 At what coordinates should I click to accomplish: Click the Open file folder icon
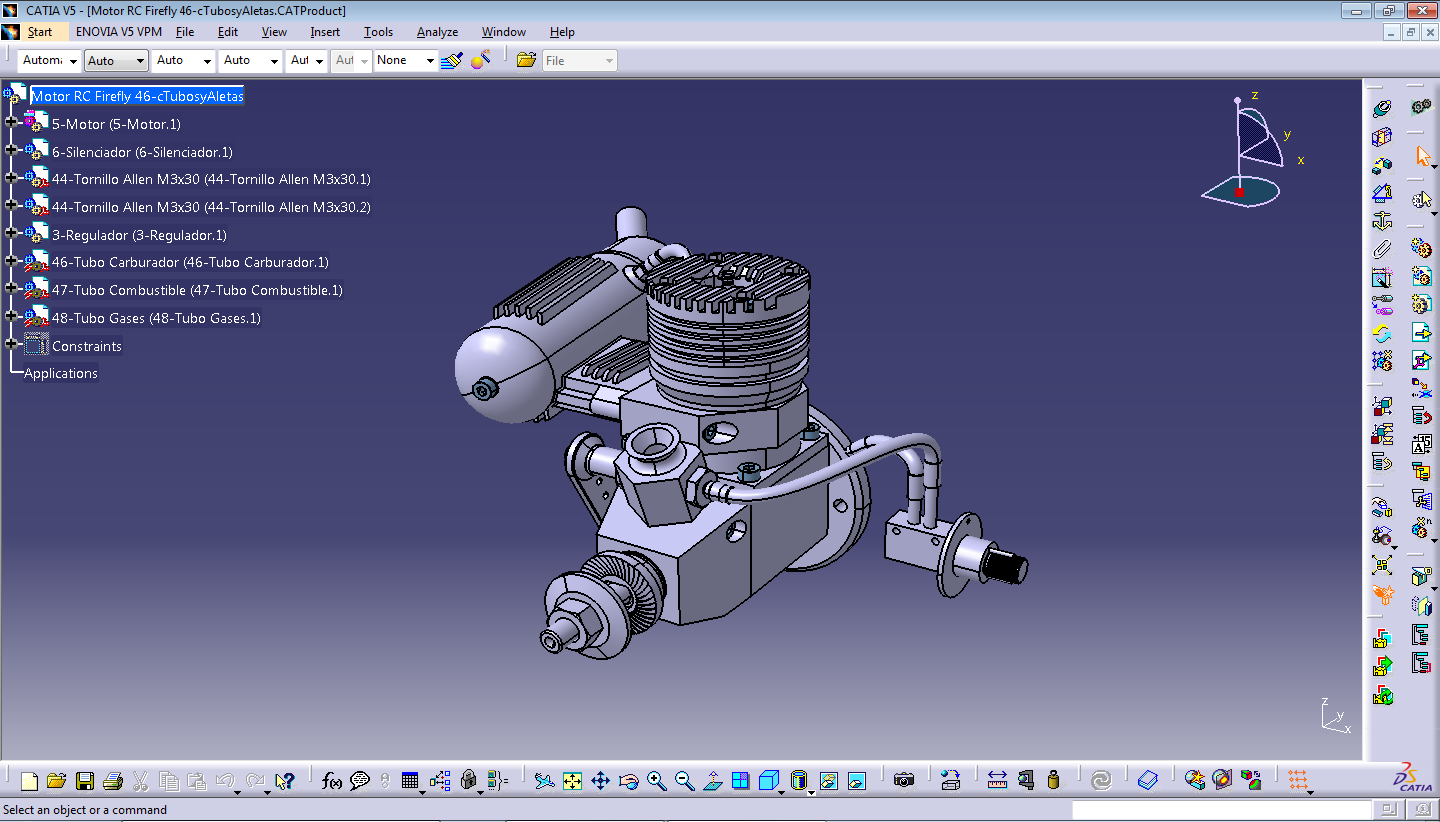[57, 781]
